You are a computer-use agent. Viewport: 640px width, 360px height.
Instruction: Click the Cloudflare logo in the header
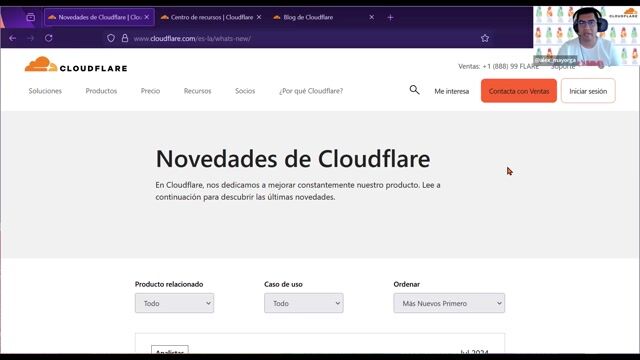pyautogui.click(x=76, y=65)
